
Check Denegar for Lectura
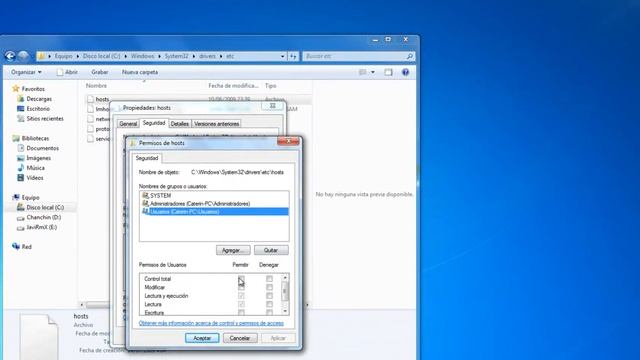click(x=269, y=304)
